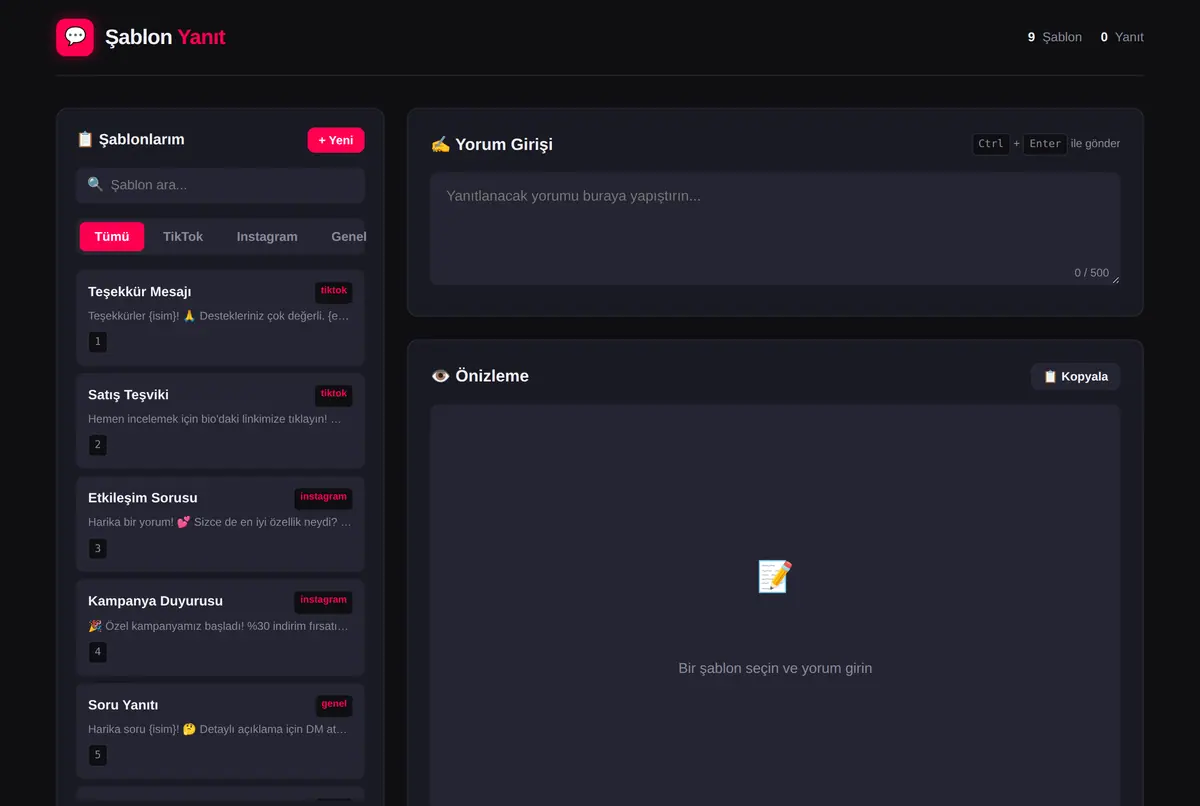Click the tiktok tag on Satış Teşviki
Image resolution: width=1200 pixels, height=806 pixels.
pyautogui.click(x=334, y=394)
